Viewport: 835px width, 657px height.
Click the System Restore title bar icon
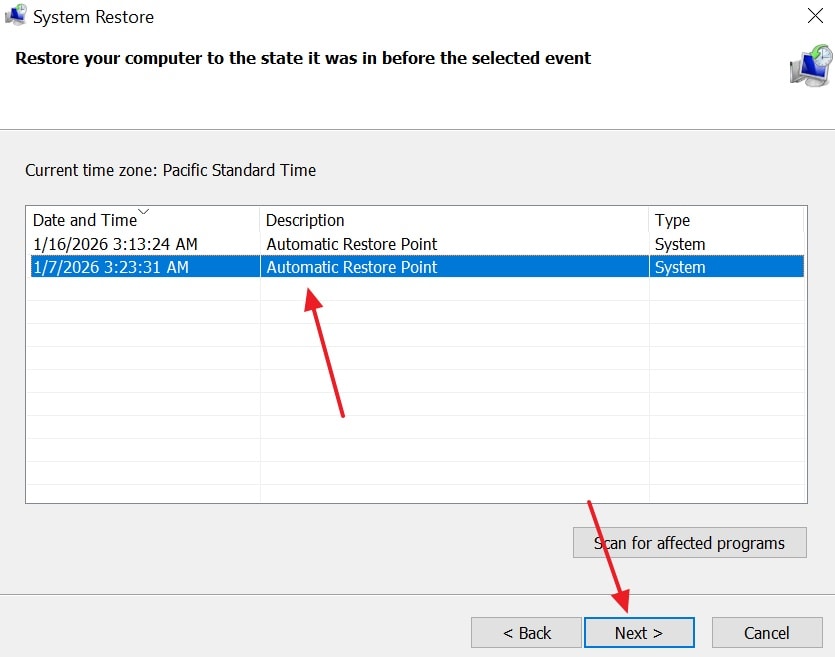(x=15, y=16)
